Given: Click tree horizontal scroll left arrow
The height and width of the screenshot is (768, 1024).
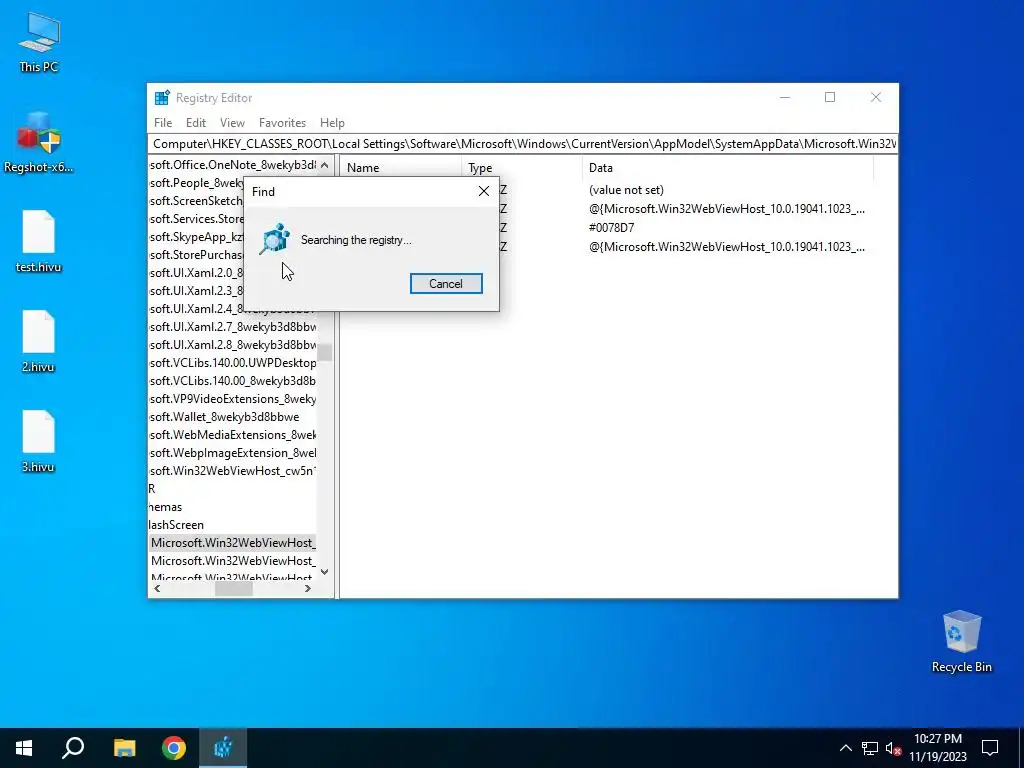Looking at the screenshot, I should 157,588.
